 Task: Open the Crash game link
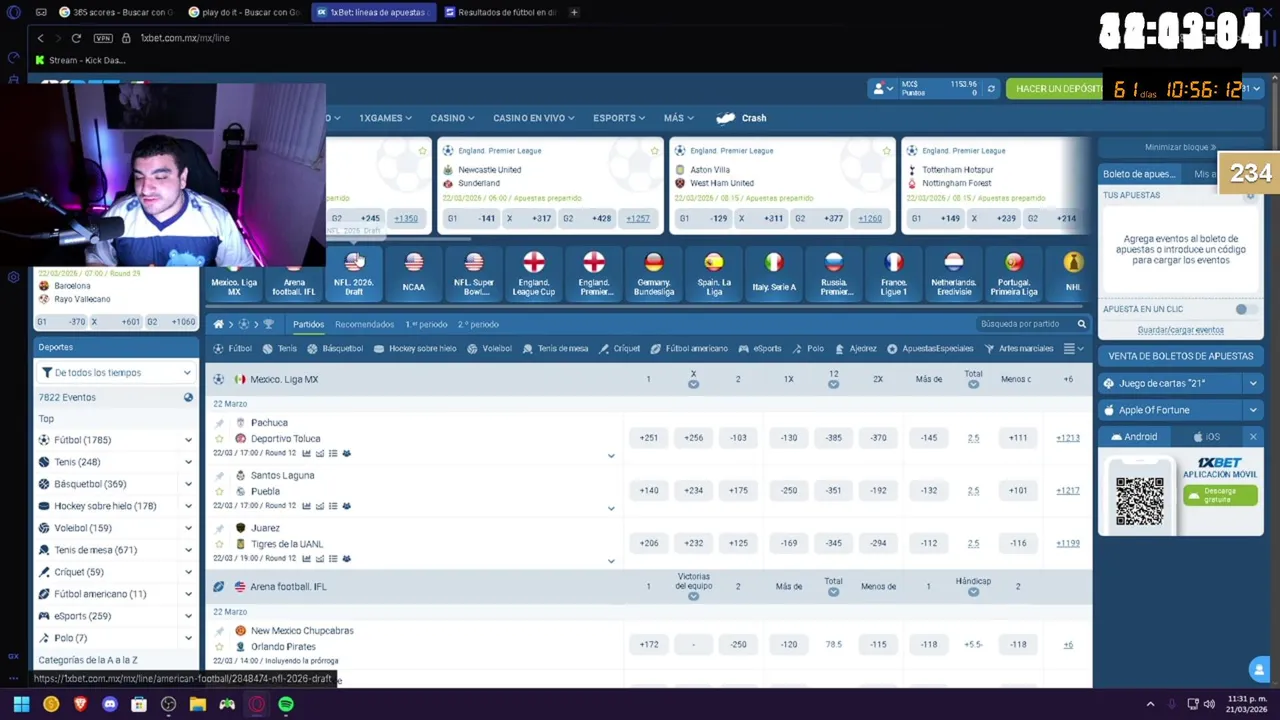pos(742,118)
